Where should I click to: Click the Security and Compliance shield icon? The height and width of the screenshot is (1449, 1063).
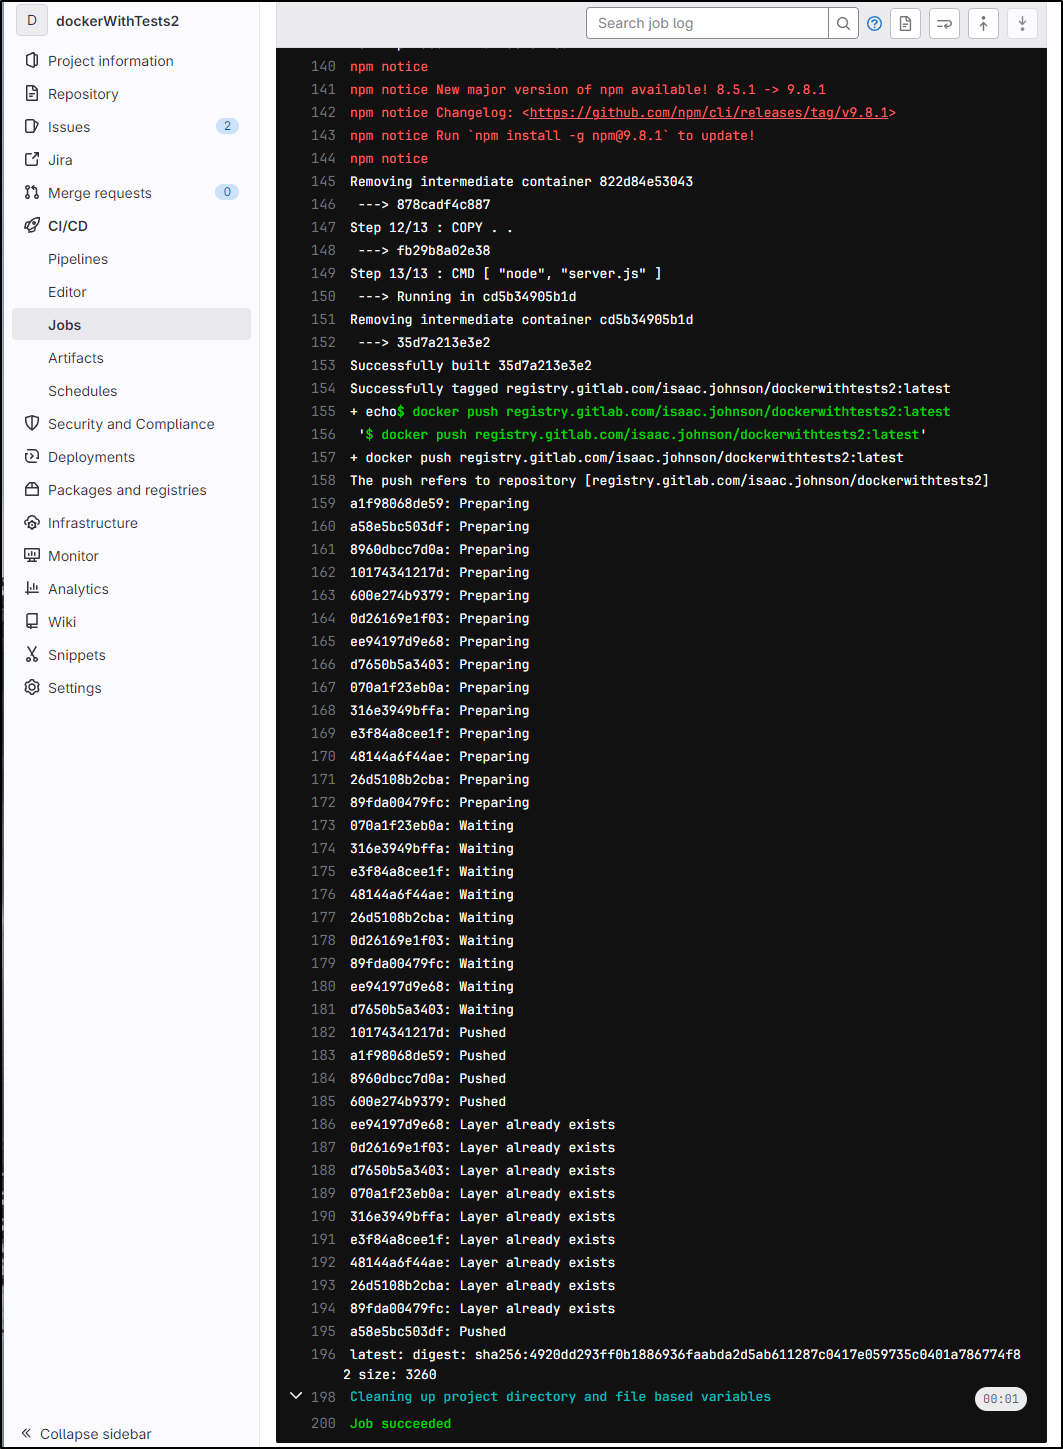(x=32, y=424)
